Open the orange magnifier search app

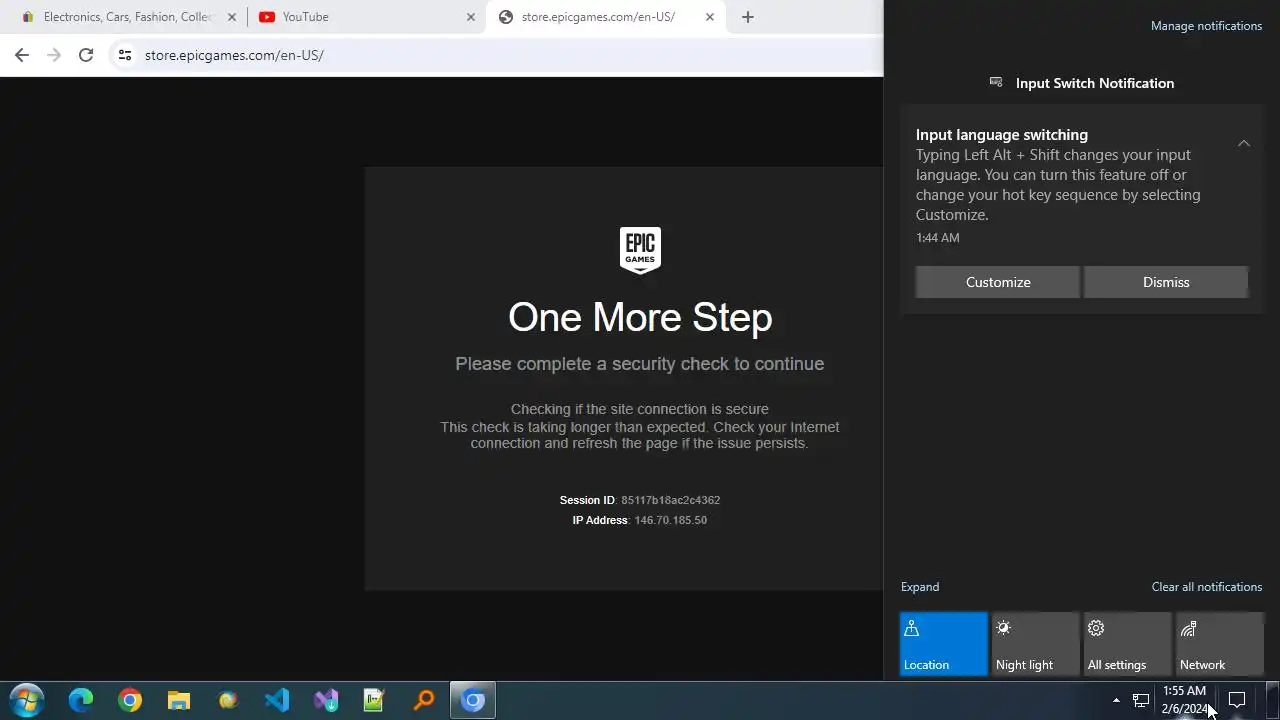point(424,700)
